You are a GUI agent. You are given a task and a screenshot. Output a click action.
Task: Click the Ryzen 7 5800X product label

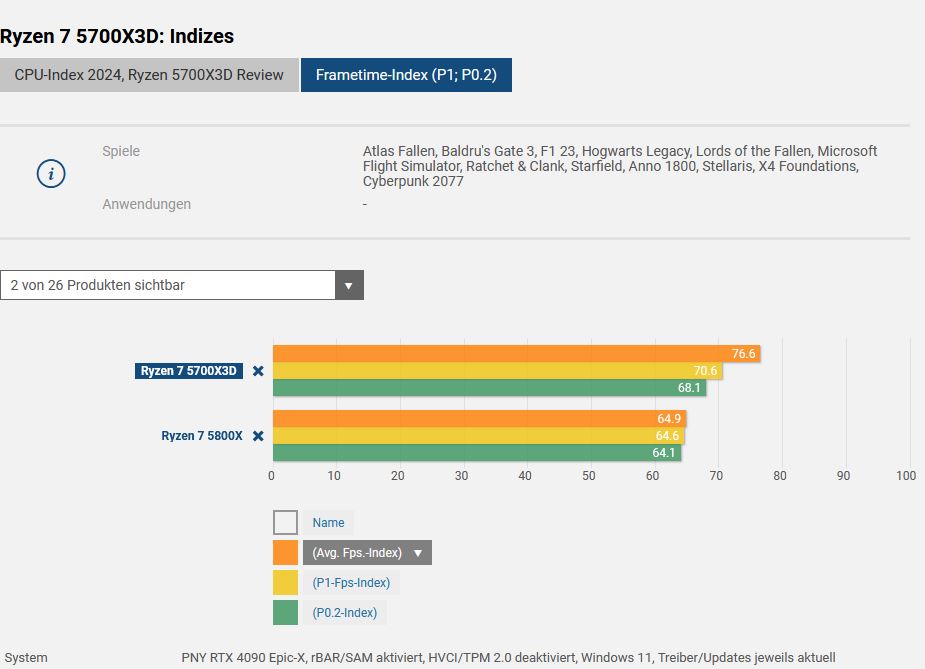coord(202,436)
